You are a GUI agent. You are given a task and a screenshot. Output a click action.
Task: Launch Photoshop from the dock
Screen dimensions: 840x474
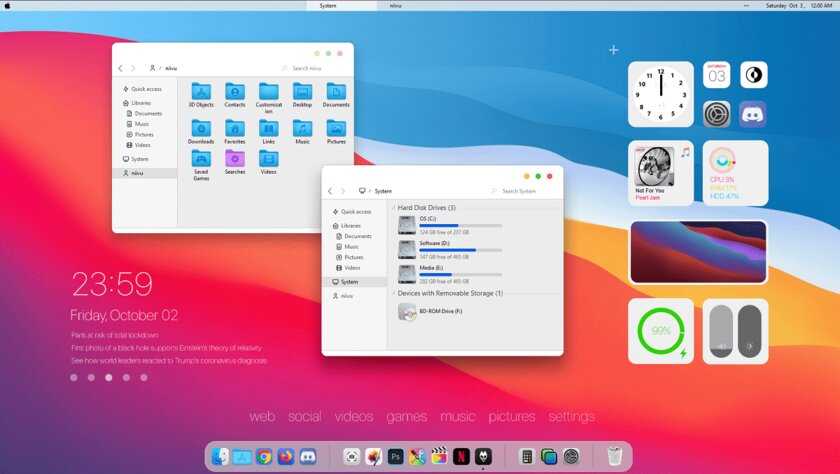click(395, 457)
